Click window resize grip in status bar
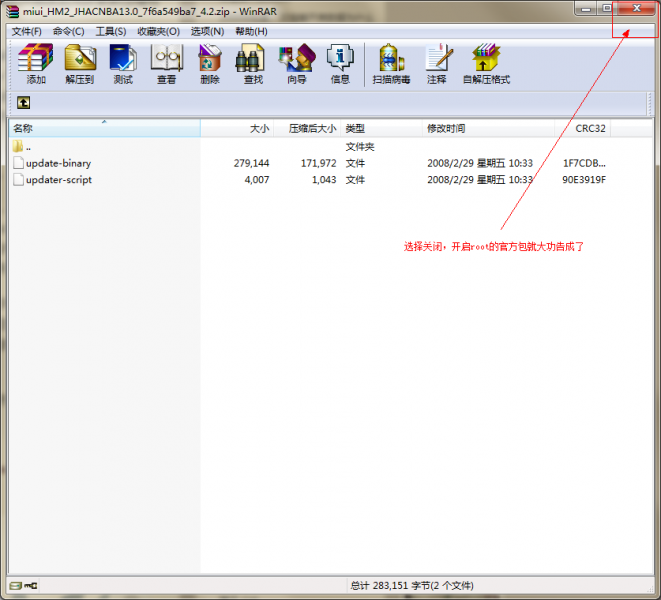This screenshot has height=600, width=661. click(x=650, y=587)
